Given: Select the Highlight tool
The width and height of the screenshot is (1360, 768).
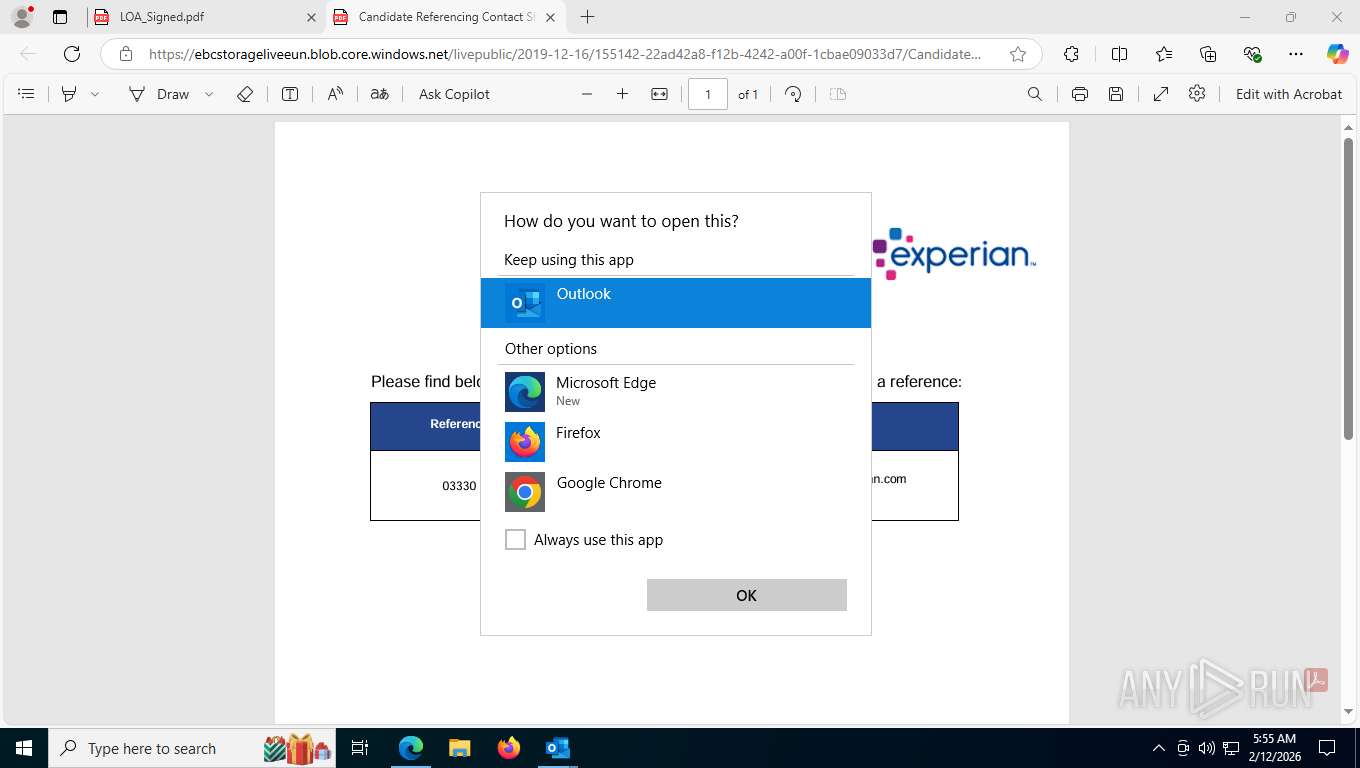Looking at the screenshot, I should [x=69, y=94].
